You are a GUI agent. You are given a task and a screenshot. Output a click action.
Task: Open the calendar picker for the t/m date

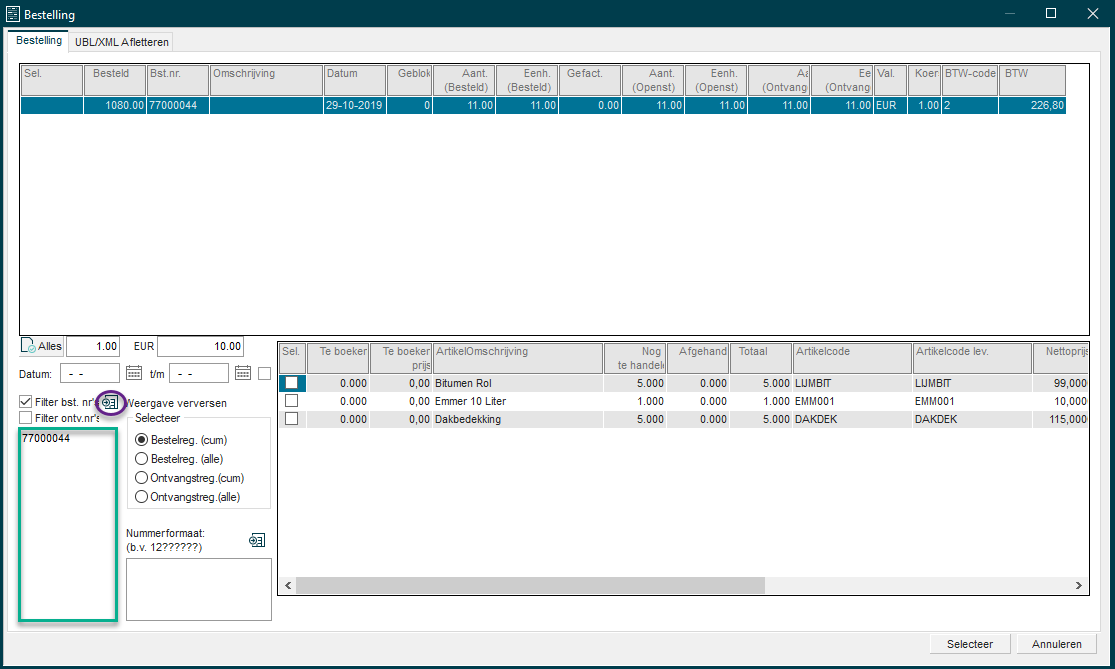243,373
